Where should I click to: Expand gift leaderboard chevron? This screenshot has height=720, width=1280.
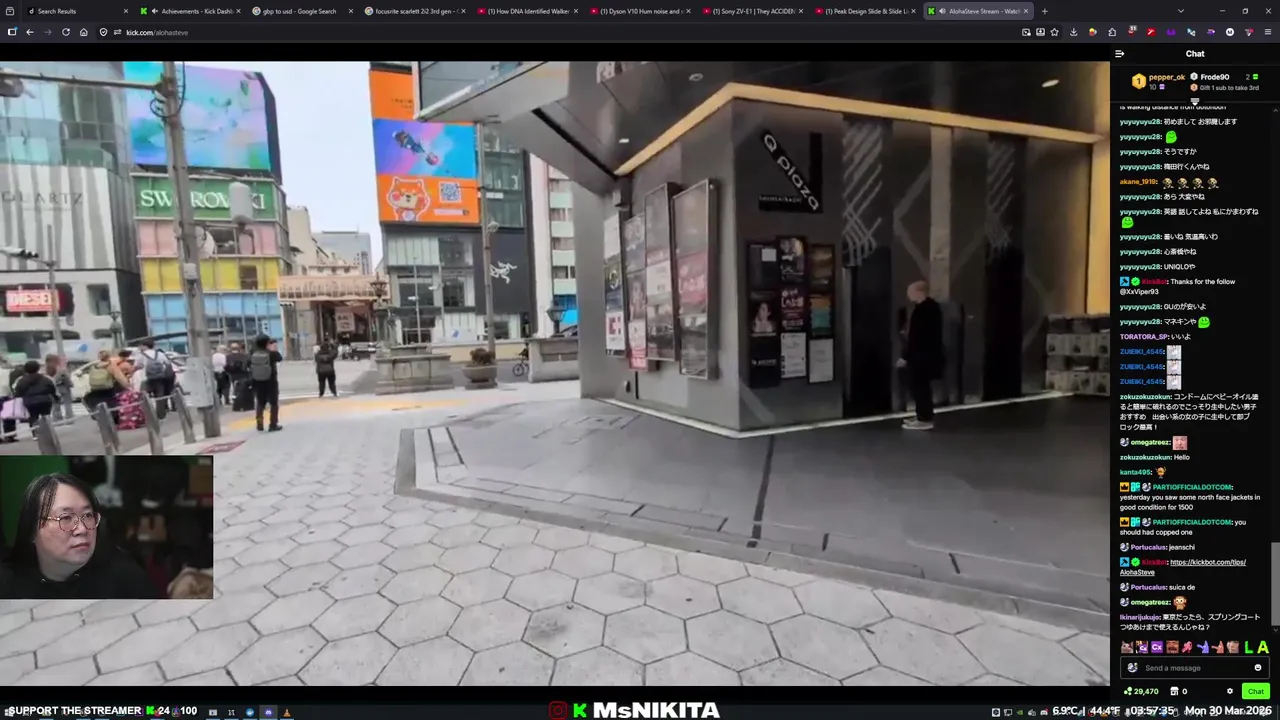coord(1194,100)
